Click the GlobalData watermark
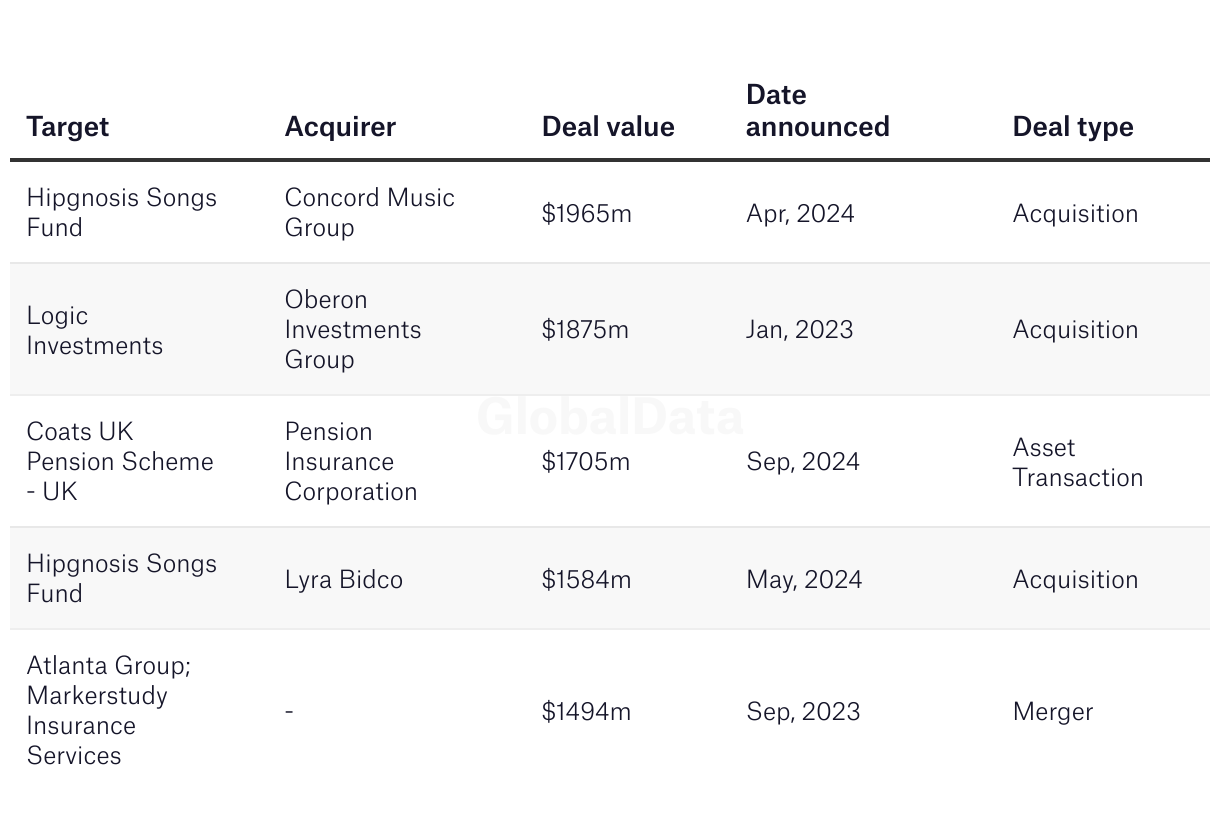This screenshot has height=832, width=1220. 610,417
